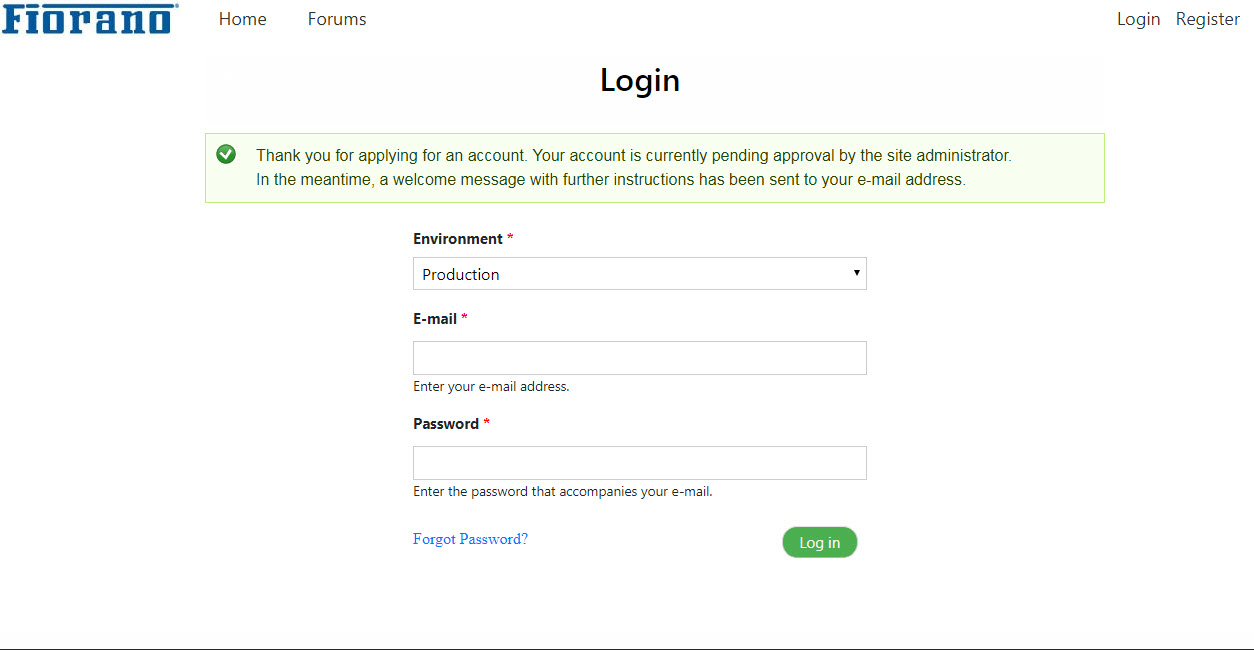This screenshot has width=1254, height=650.
Task: Focus the Password input field
Action: pyautogui.click(x=640, y=463)
